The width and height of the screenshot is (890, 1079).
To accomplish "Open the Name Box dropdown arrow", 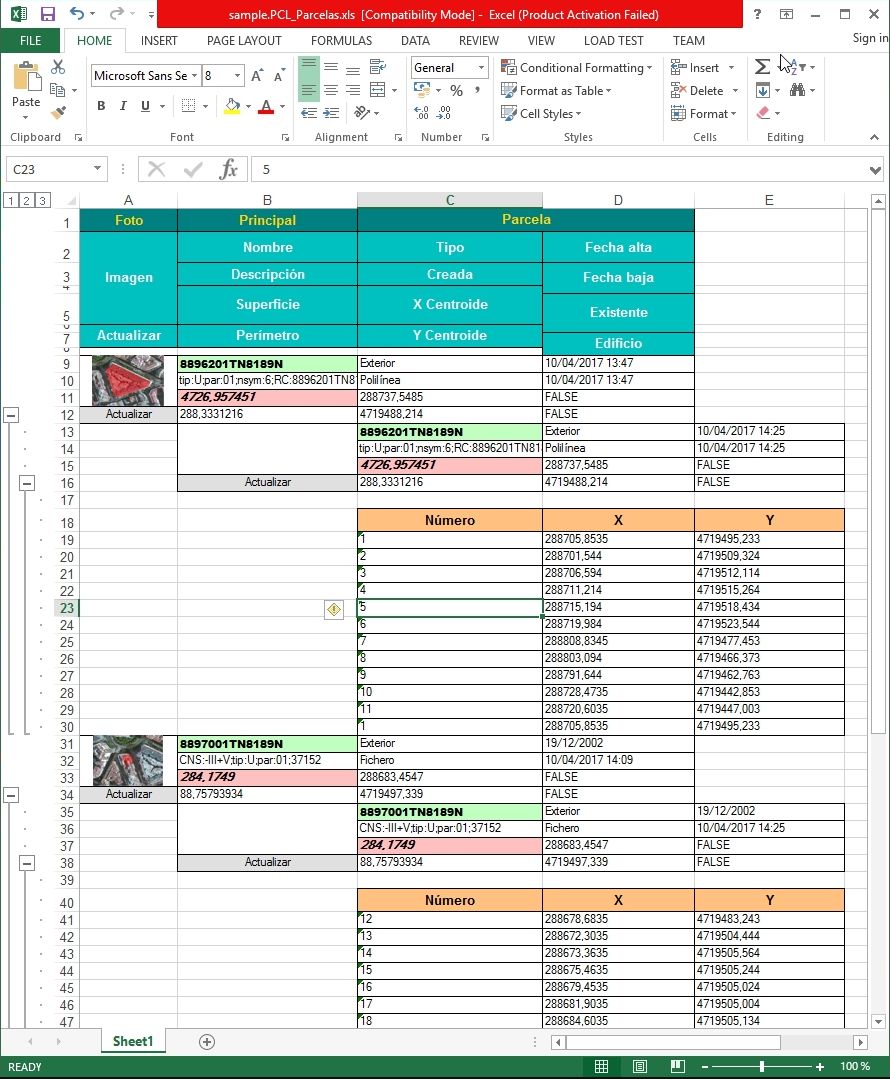I will point(97,169).
